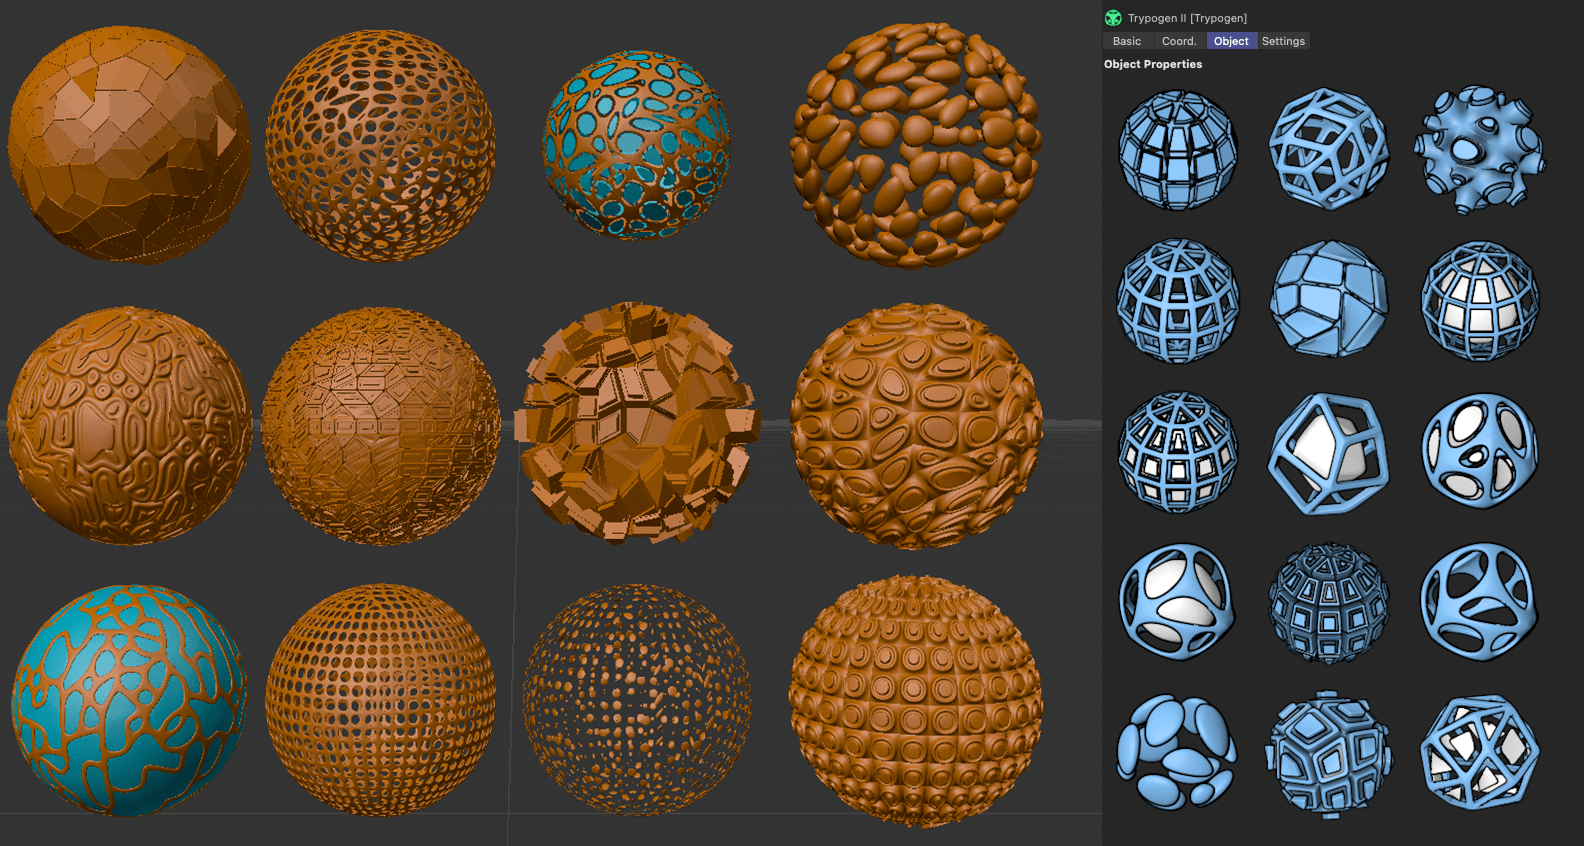Select the sphere with fine rectangular panel detail
Viewport: 1584px width, 846px height.
[381, 426]
